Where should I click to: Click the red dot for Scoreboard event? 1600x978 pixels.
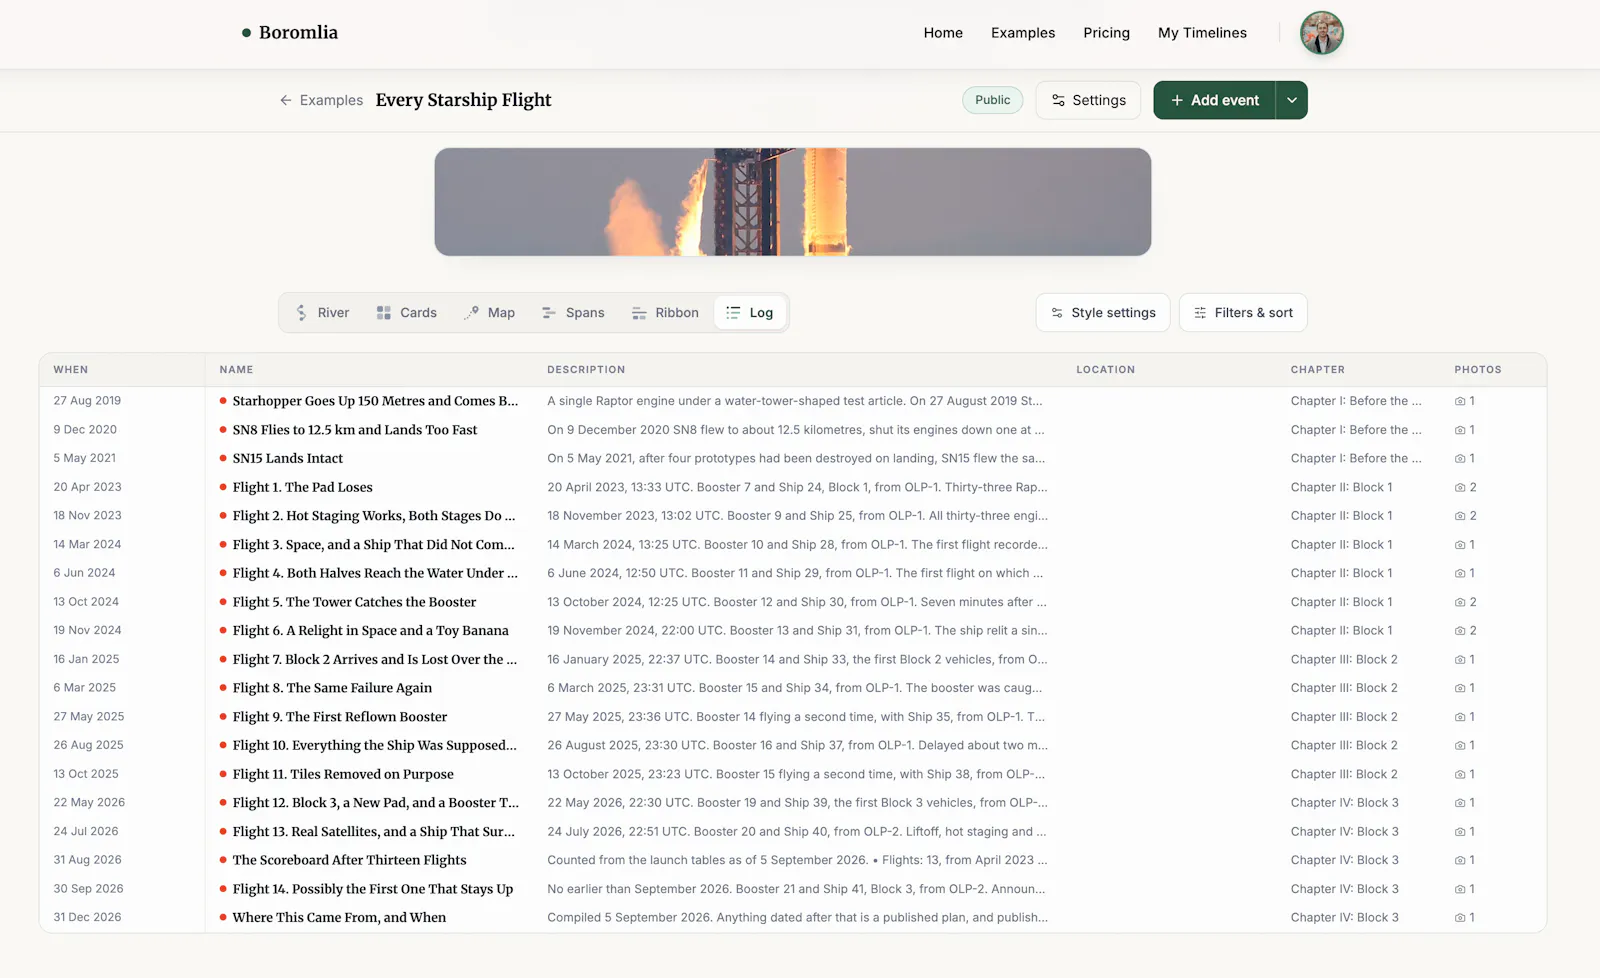(x=223, y=860)
